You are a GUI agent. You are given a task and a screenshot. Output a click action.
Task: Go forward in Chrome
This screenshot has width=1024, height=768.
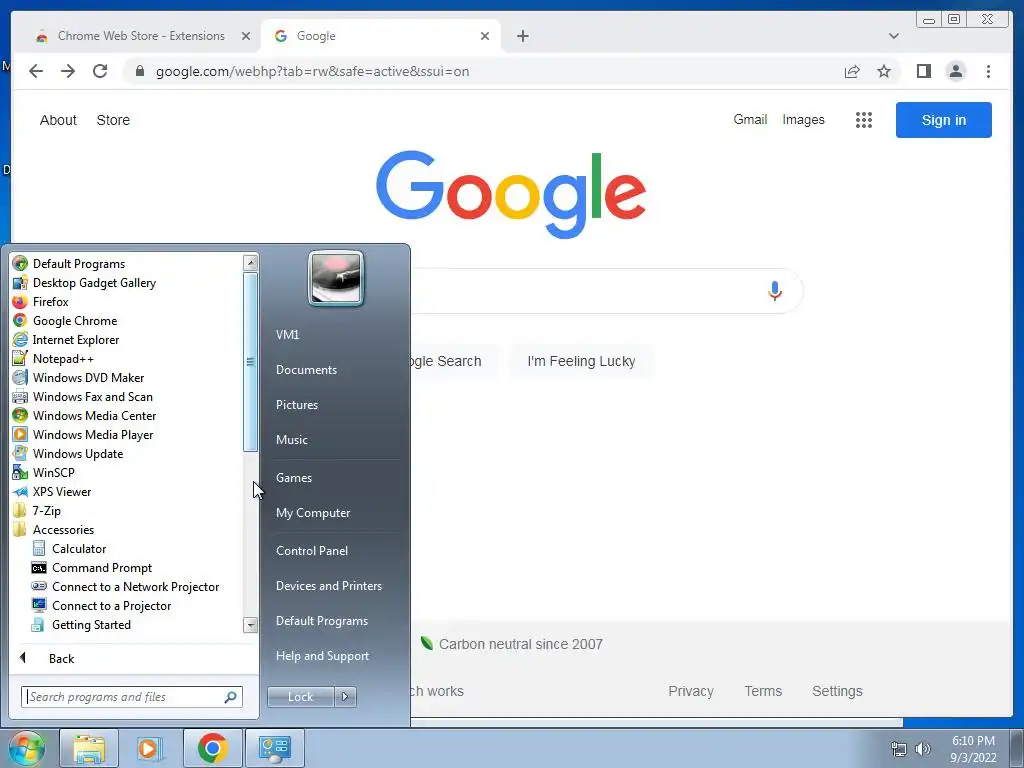(x=68, y=71)
